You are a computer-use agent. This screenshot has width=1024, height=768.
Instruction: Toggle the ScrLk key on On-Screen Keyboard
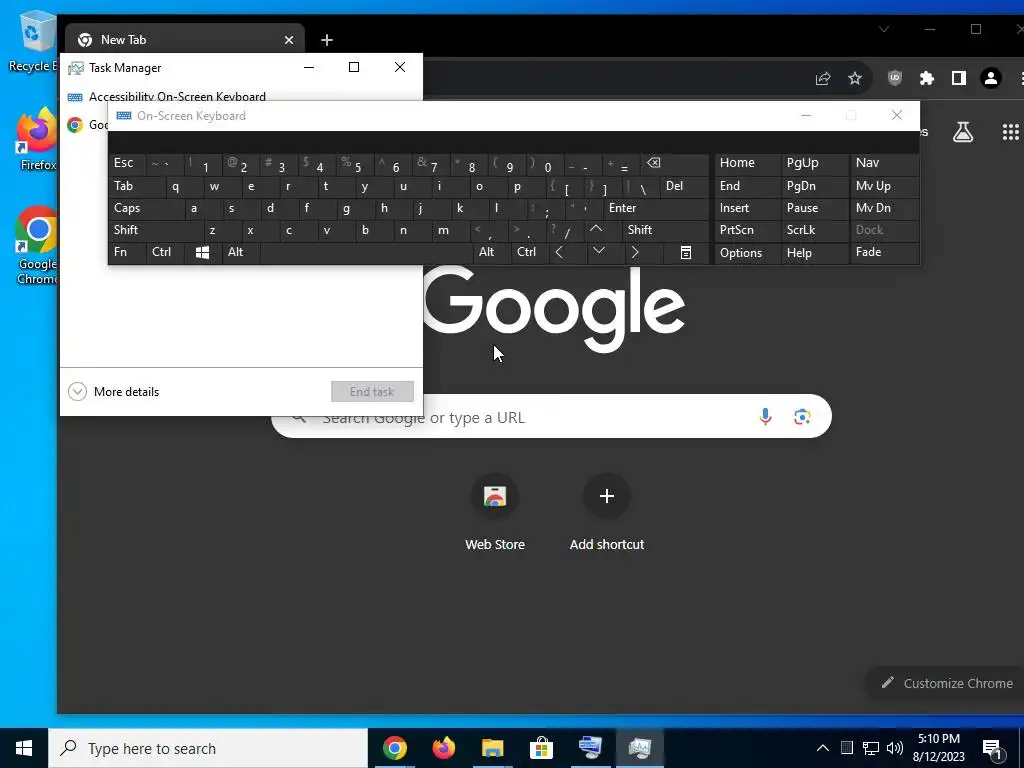point(814,230)
